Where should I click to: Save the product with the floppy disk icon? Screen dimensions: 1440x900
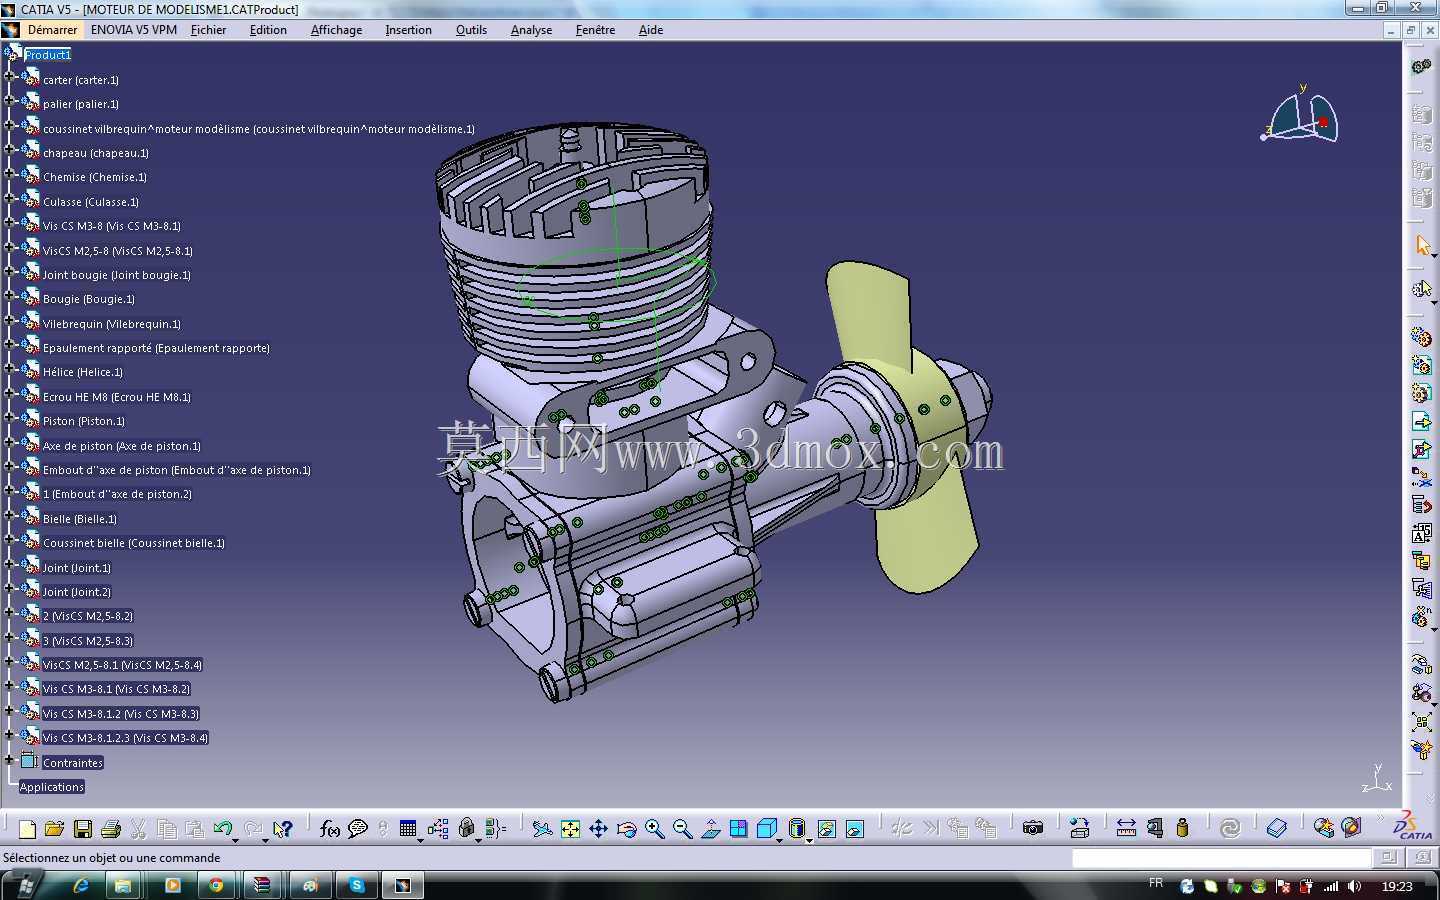click(x=83, y=829)
